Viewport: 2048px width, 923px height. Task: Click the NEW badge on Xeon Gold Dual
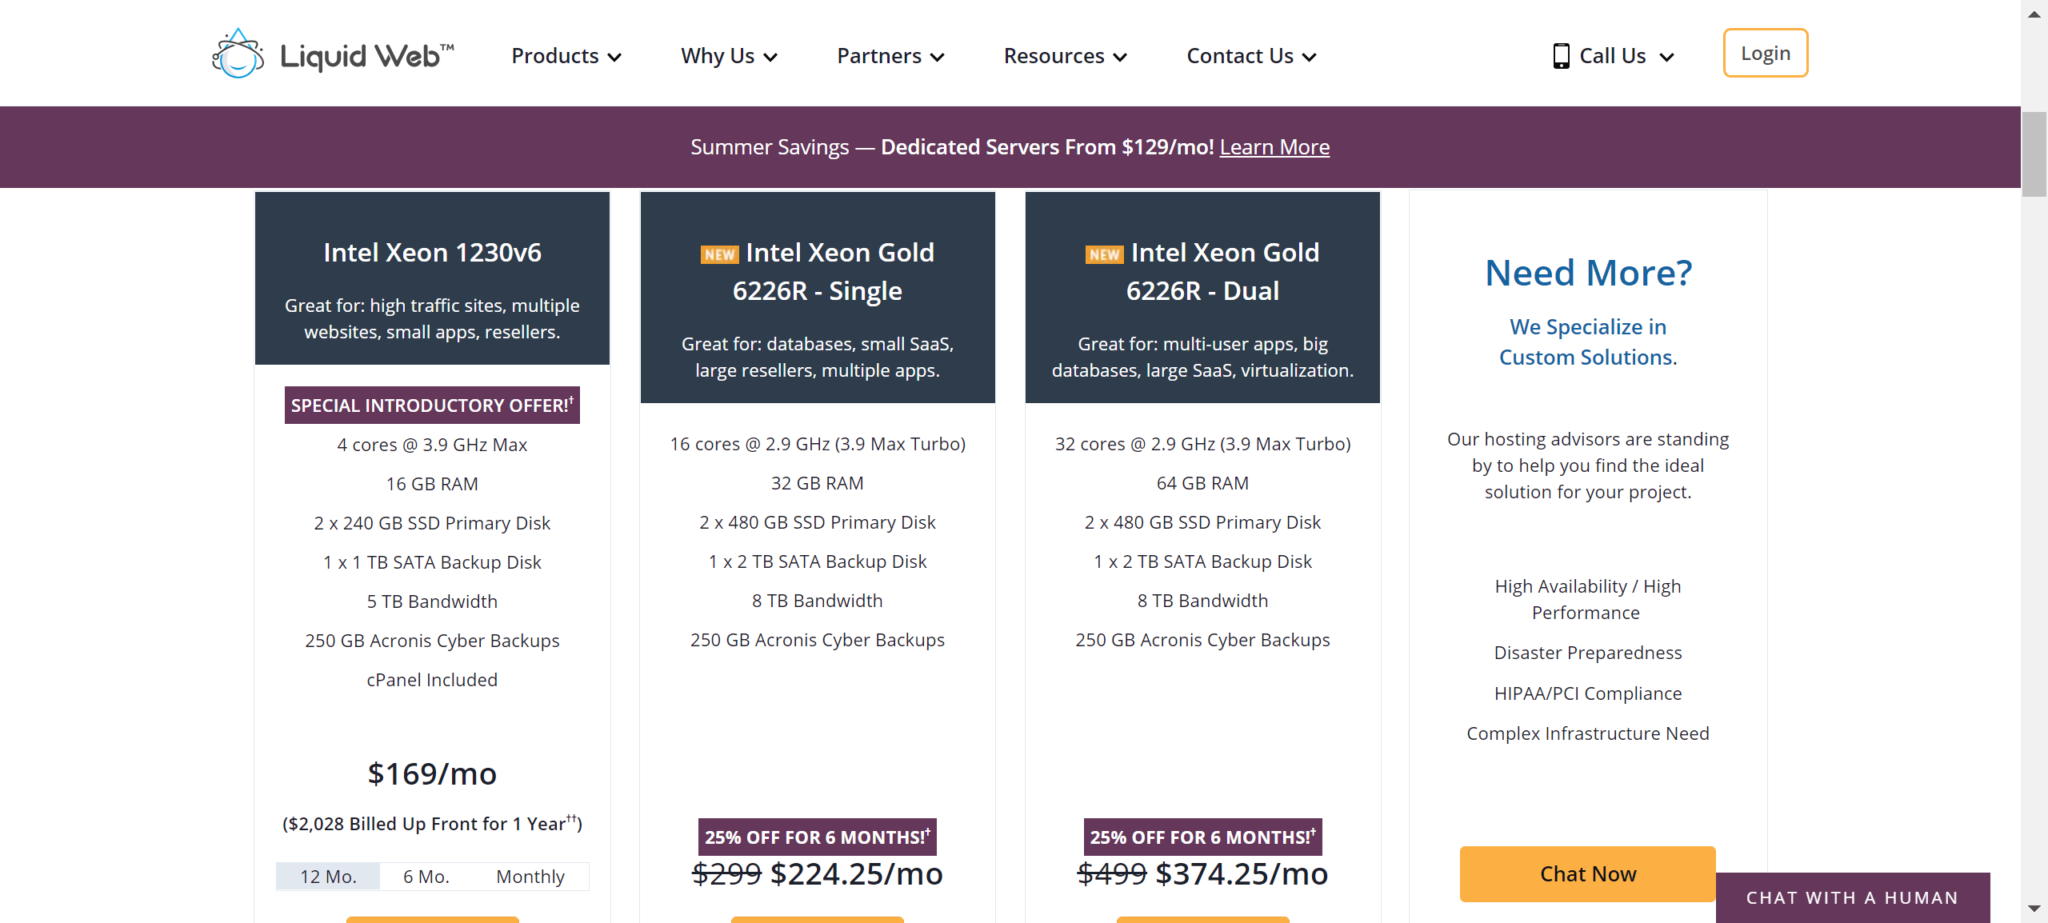tap(1104, 254)
